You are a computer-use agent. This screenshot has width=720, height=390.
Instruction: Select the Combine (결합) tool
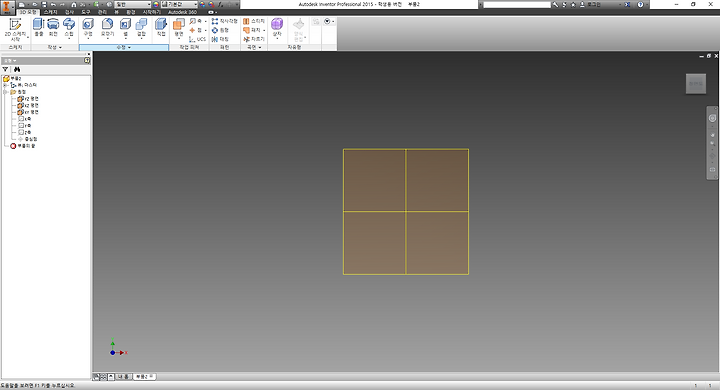pyautogui.click(x=141, y=28)
